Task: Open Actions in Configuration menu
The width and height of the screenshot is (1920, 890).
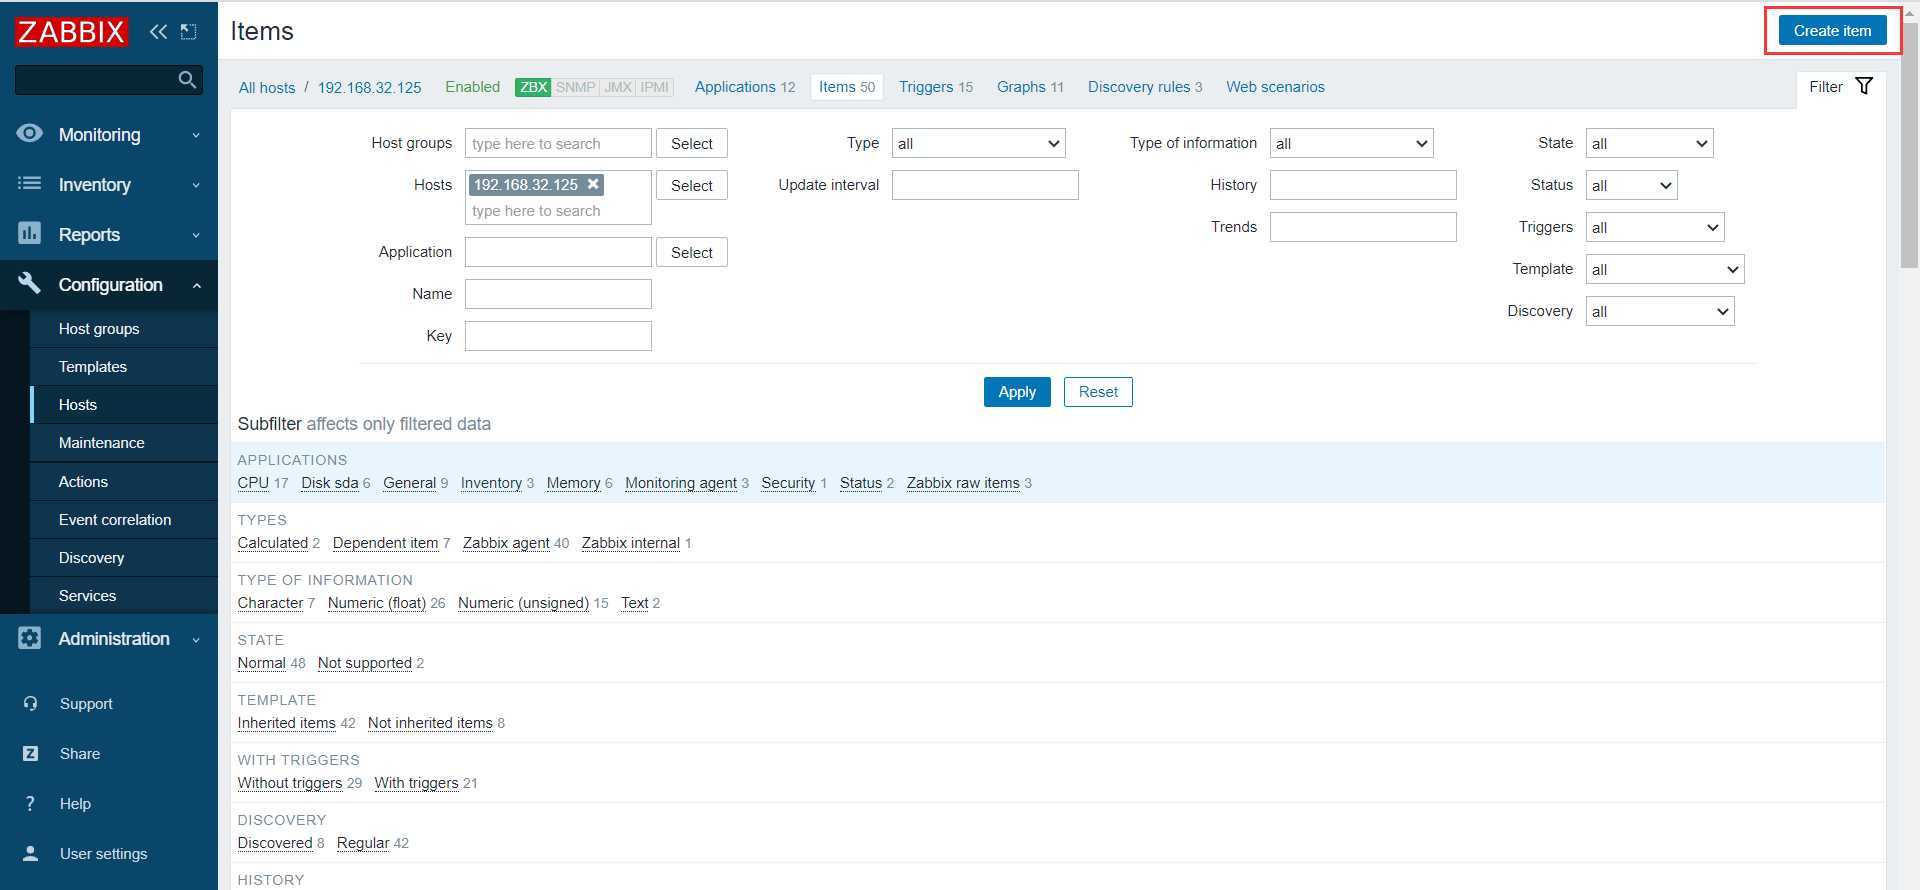Action: [x=124, y=481]
